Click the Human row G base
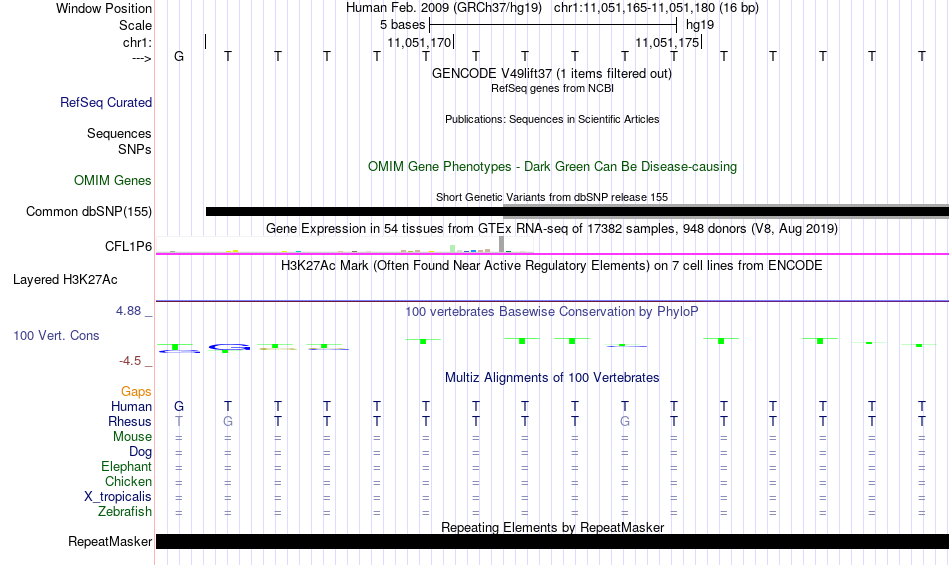950x565 pixels. click(x=179, y=406)
